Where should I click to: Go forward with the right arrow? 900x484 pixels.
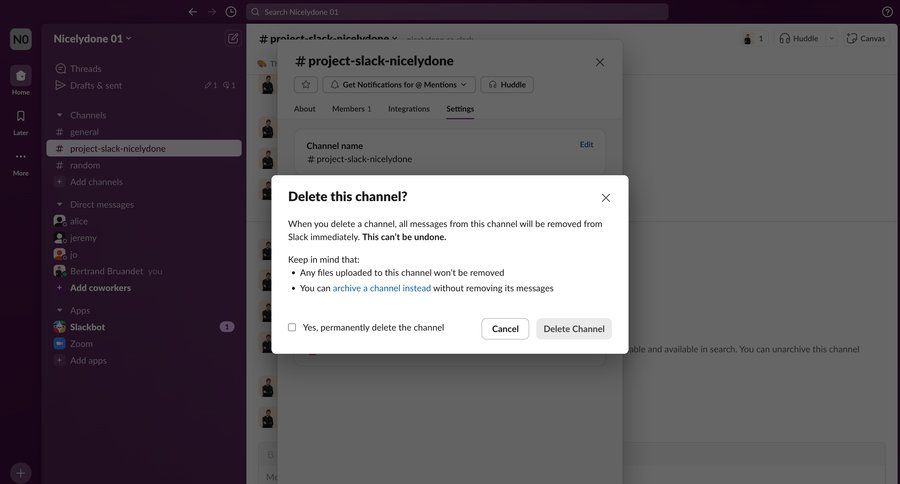click(212, 11)
